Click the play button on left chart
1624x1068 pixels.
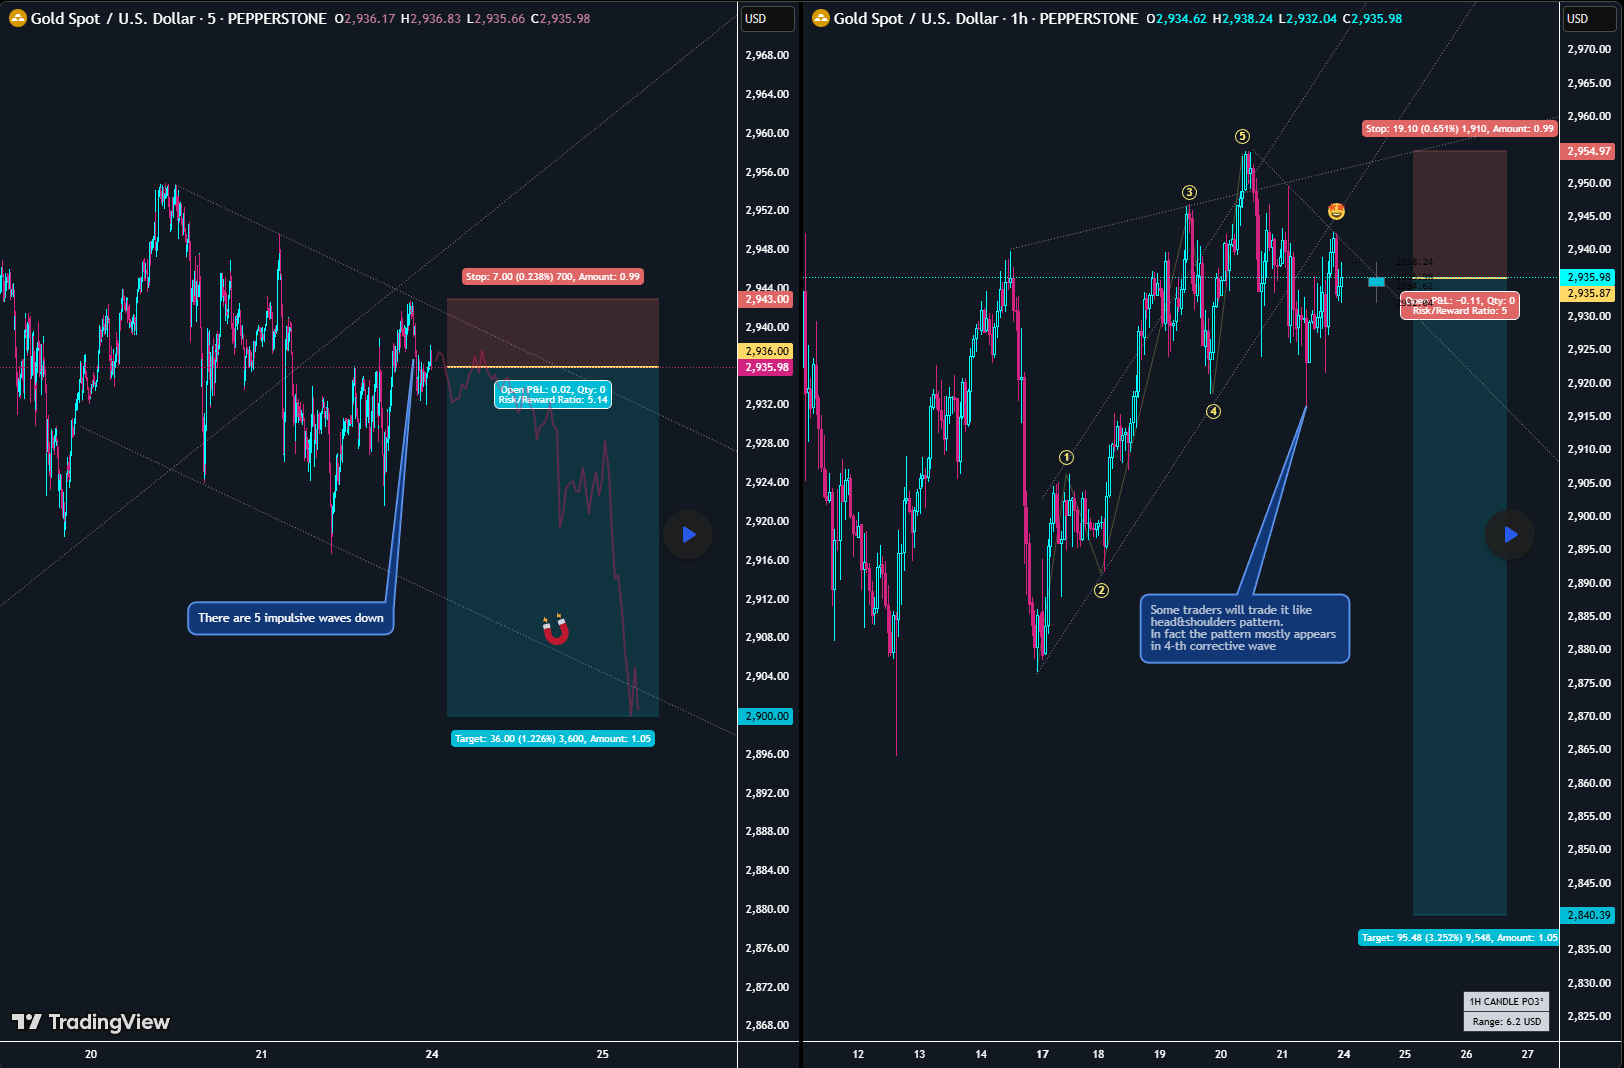tap(688, 534)
